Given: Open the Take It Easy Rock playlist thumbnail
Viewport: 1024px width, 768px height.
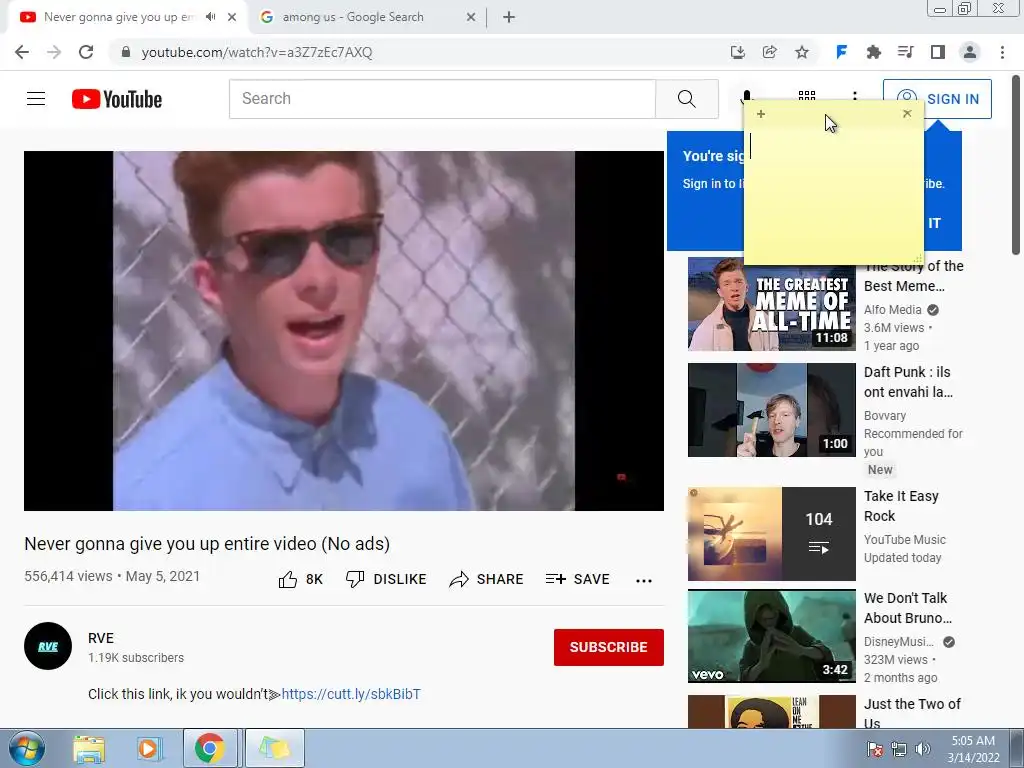Looking at the screenshot, I should tap(771, 534).
